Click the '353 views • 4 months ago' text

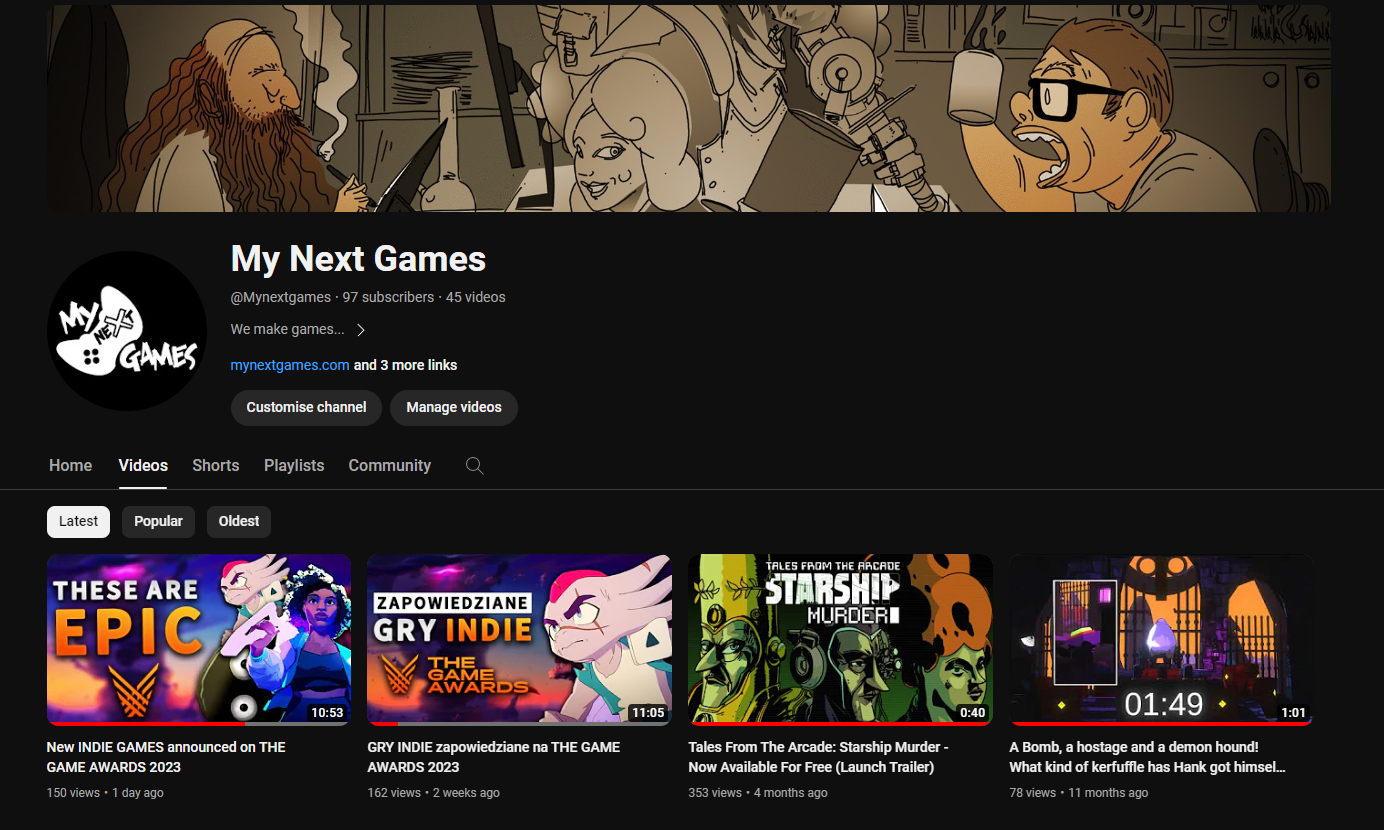pyautogui.click(x=758, y=793)
